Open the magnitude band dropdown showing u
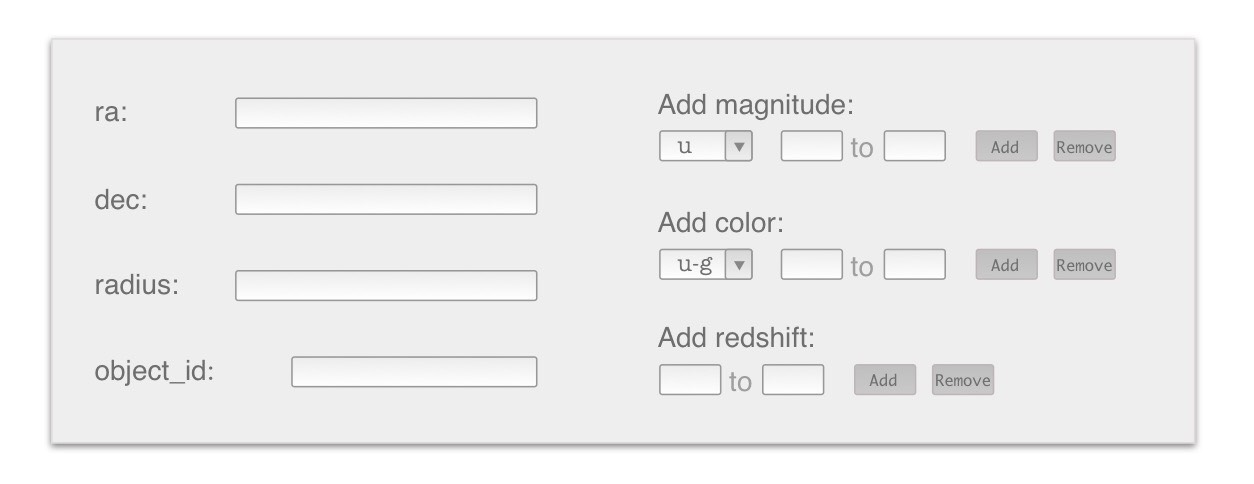The image size is (1254, 484). click(705, 147)
